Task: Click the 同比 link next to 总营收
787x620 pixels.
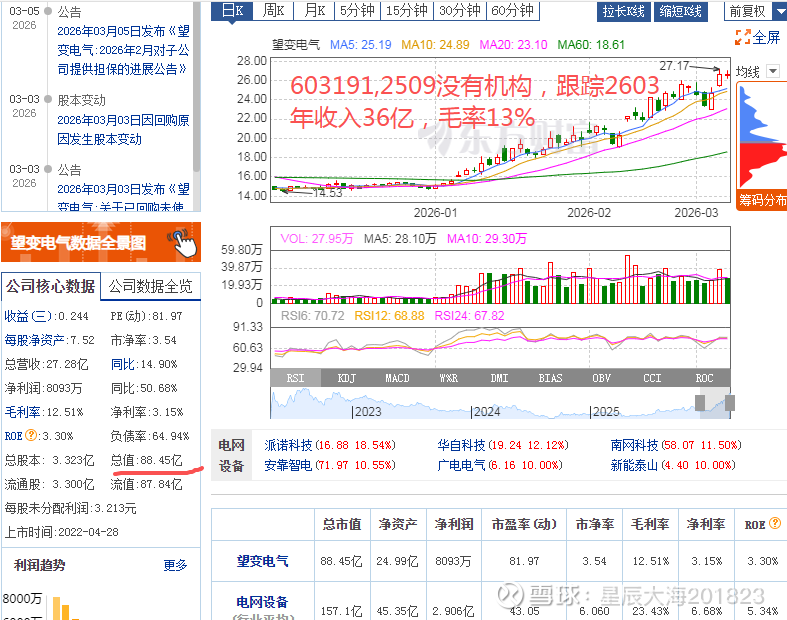Action: 122,364
